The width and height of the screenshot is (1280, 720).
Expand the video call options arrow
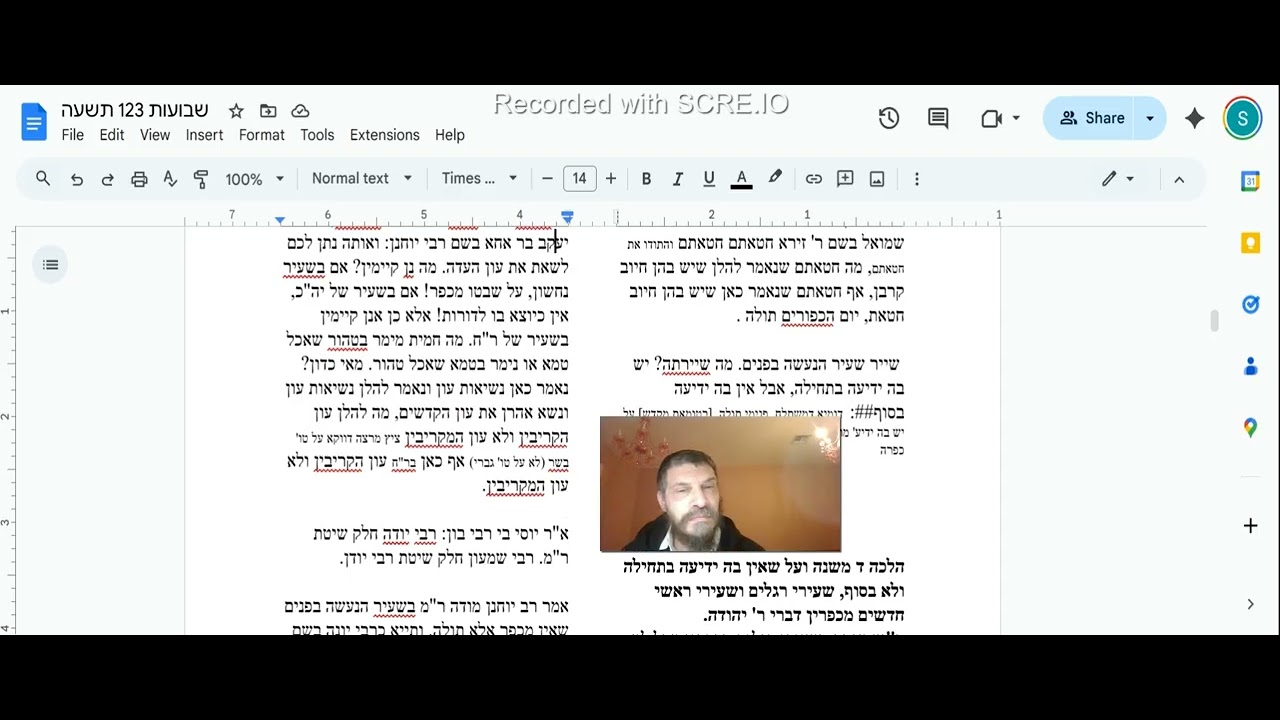[x=1016, y=118]
